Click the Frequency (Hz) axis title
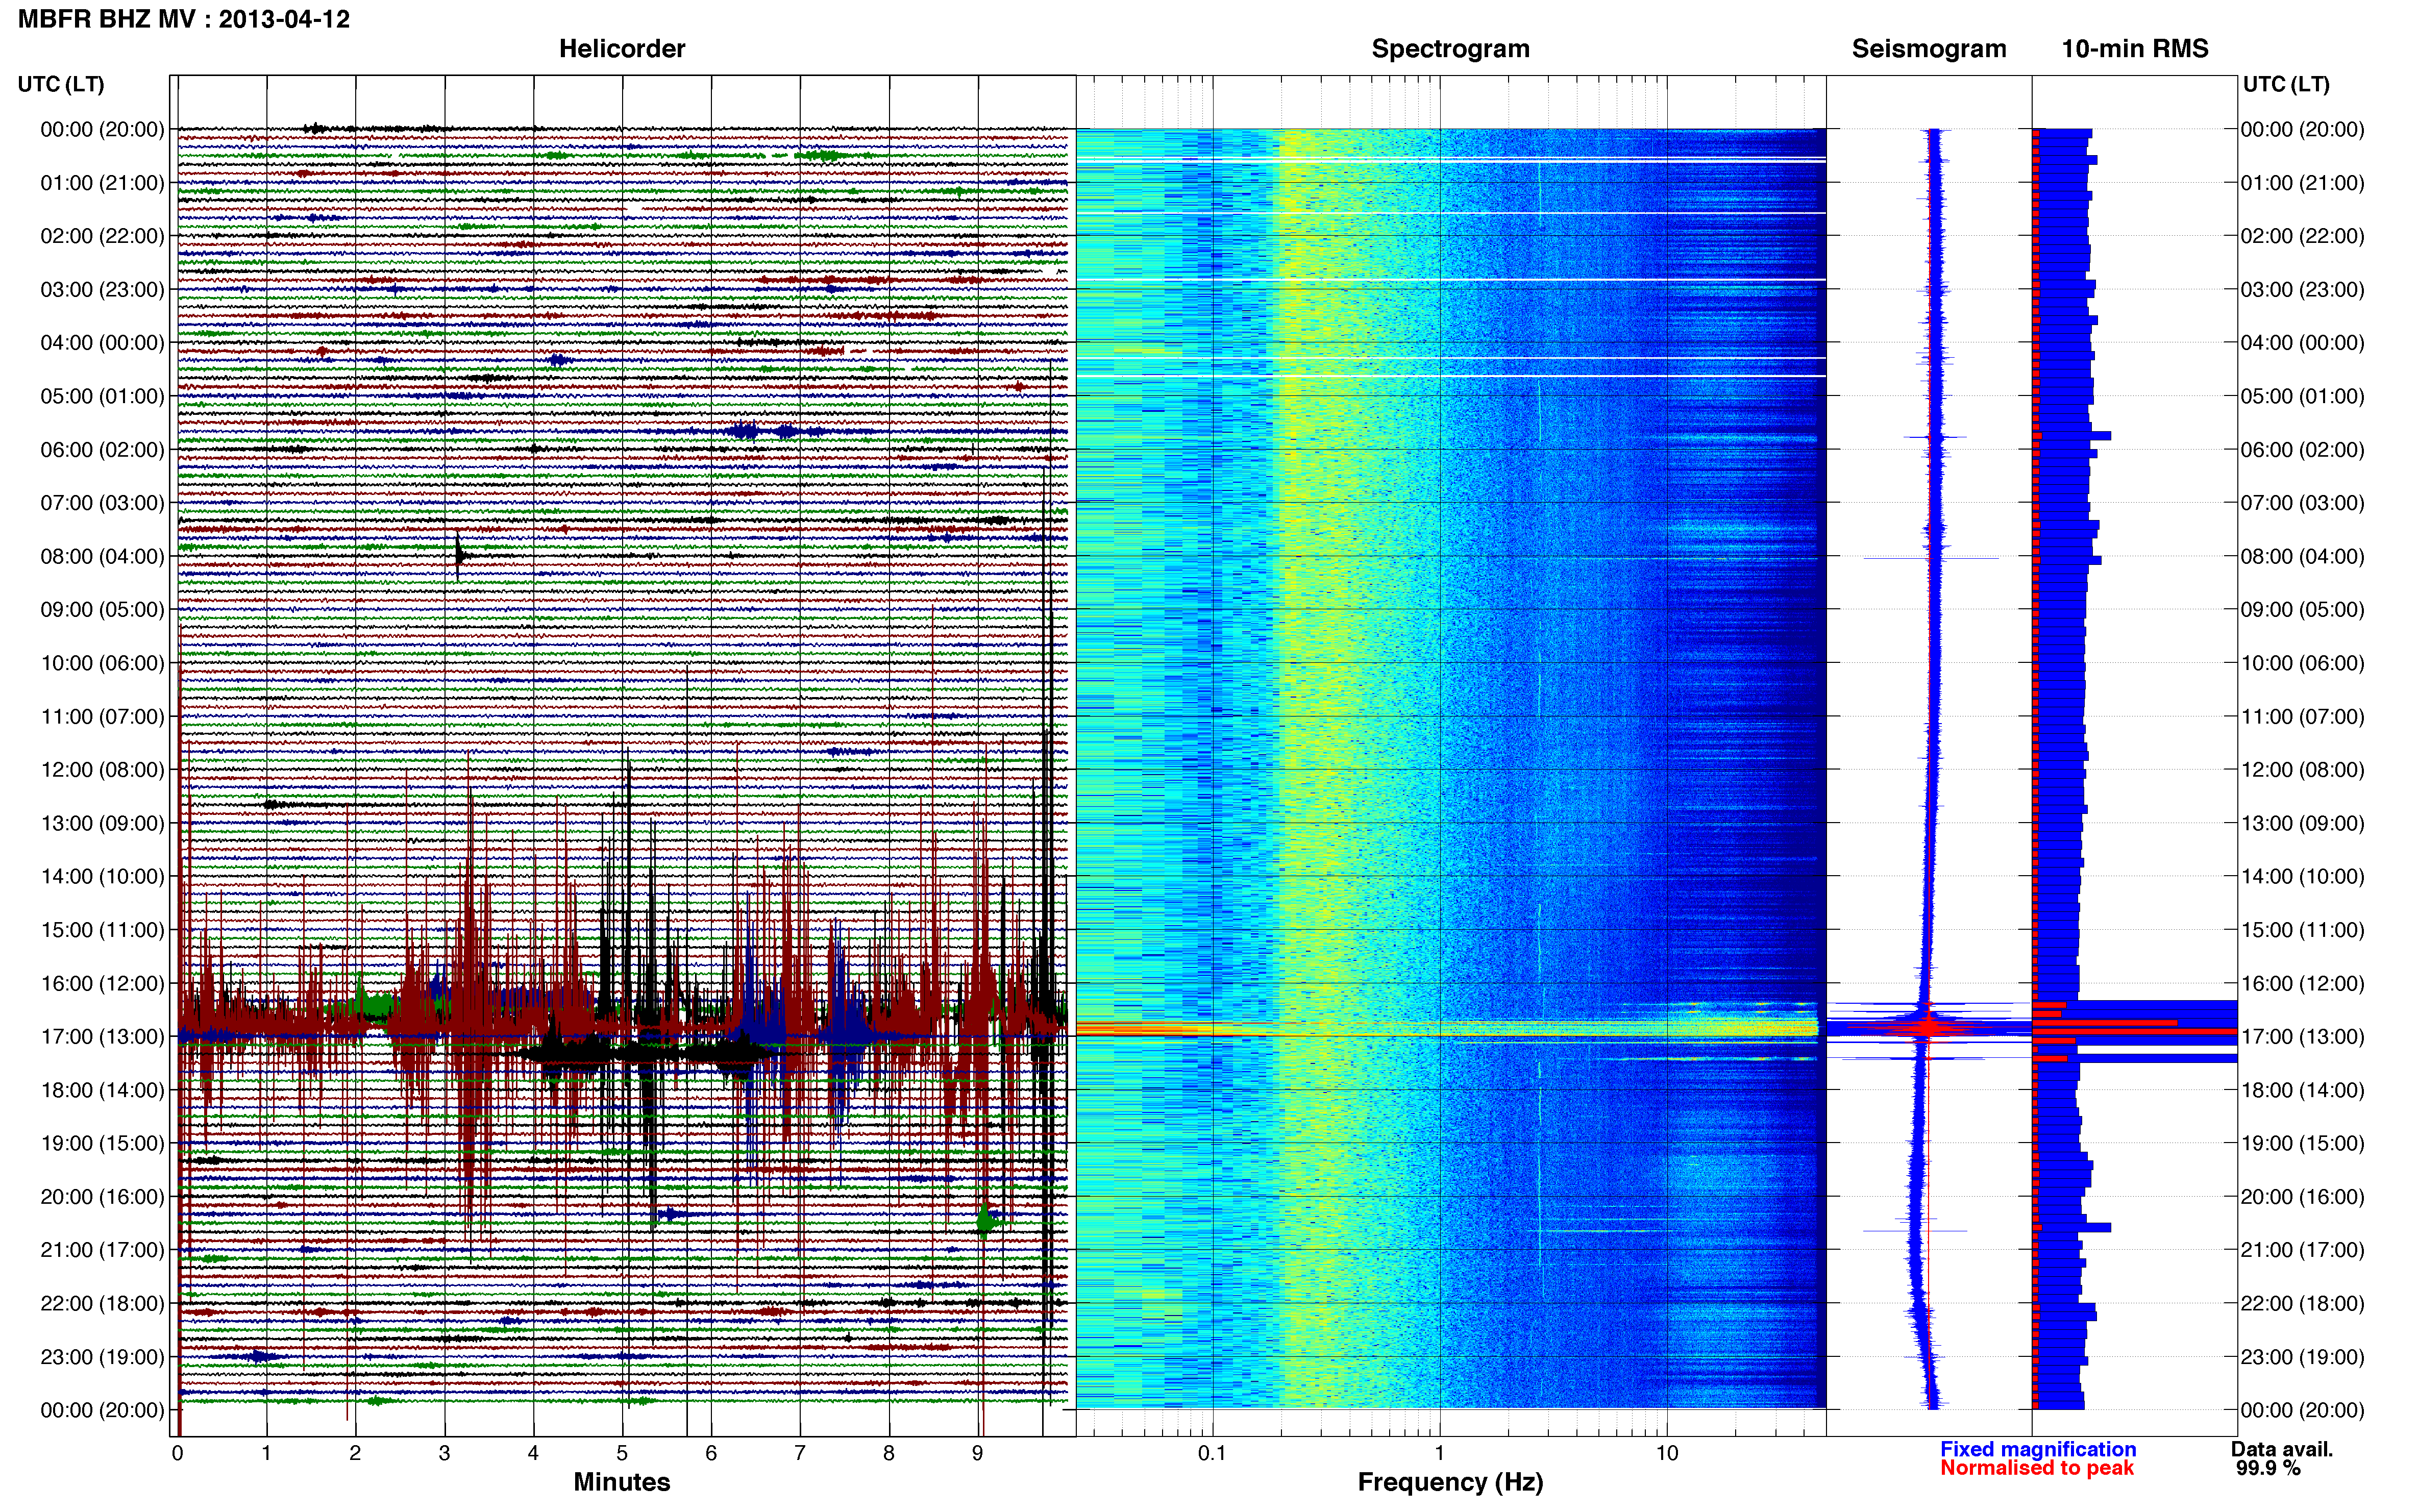2419x1512 pixels. [x=1450, y=1482]
